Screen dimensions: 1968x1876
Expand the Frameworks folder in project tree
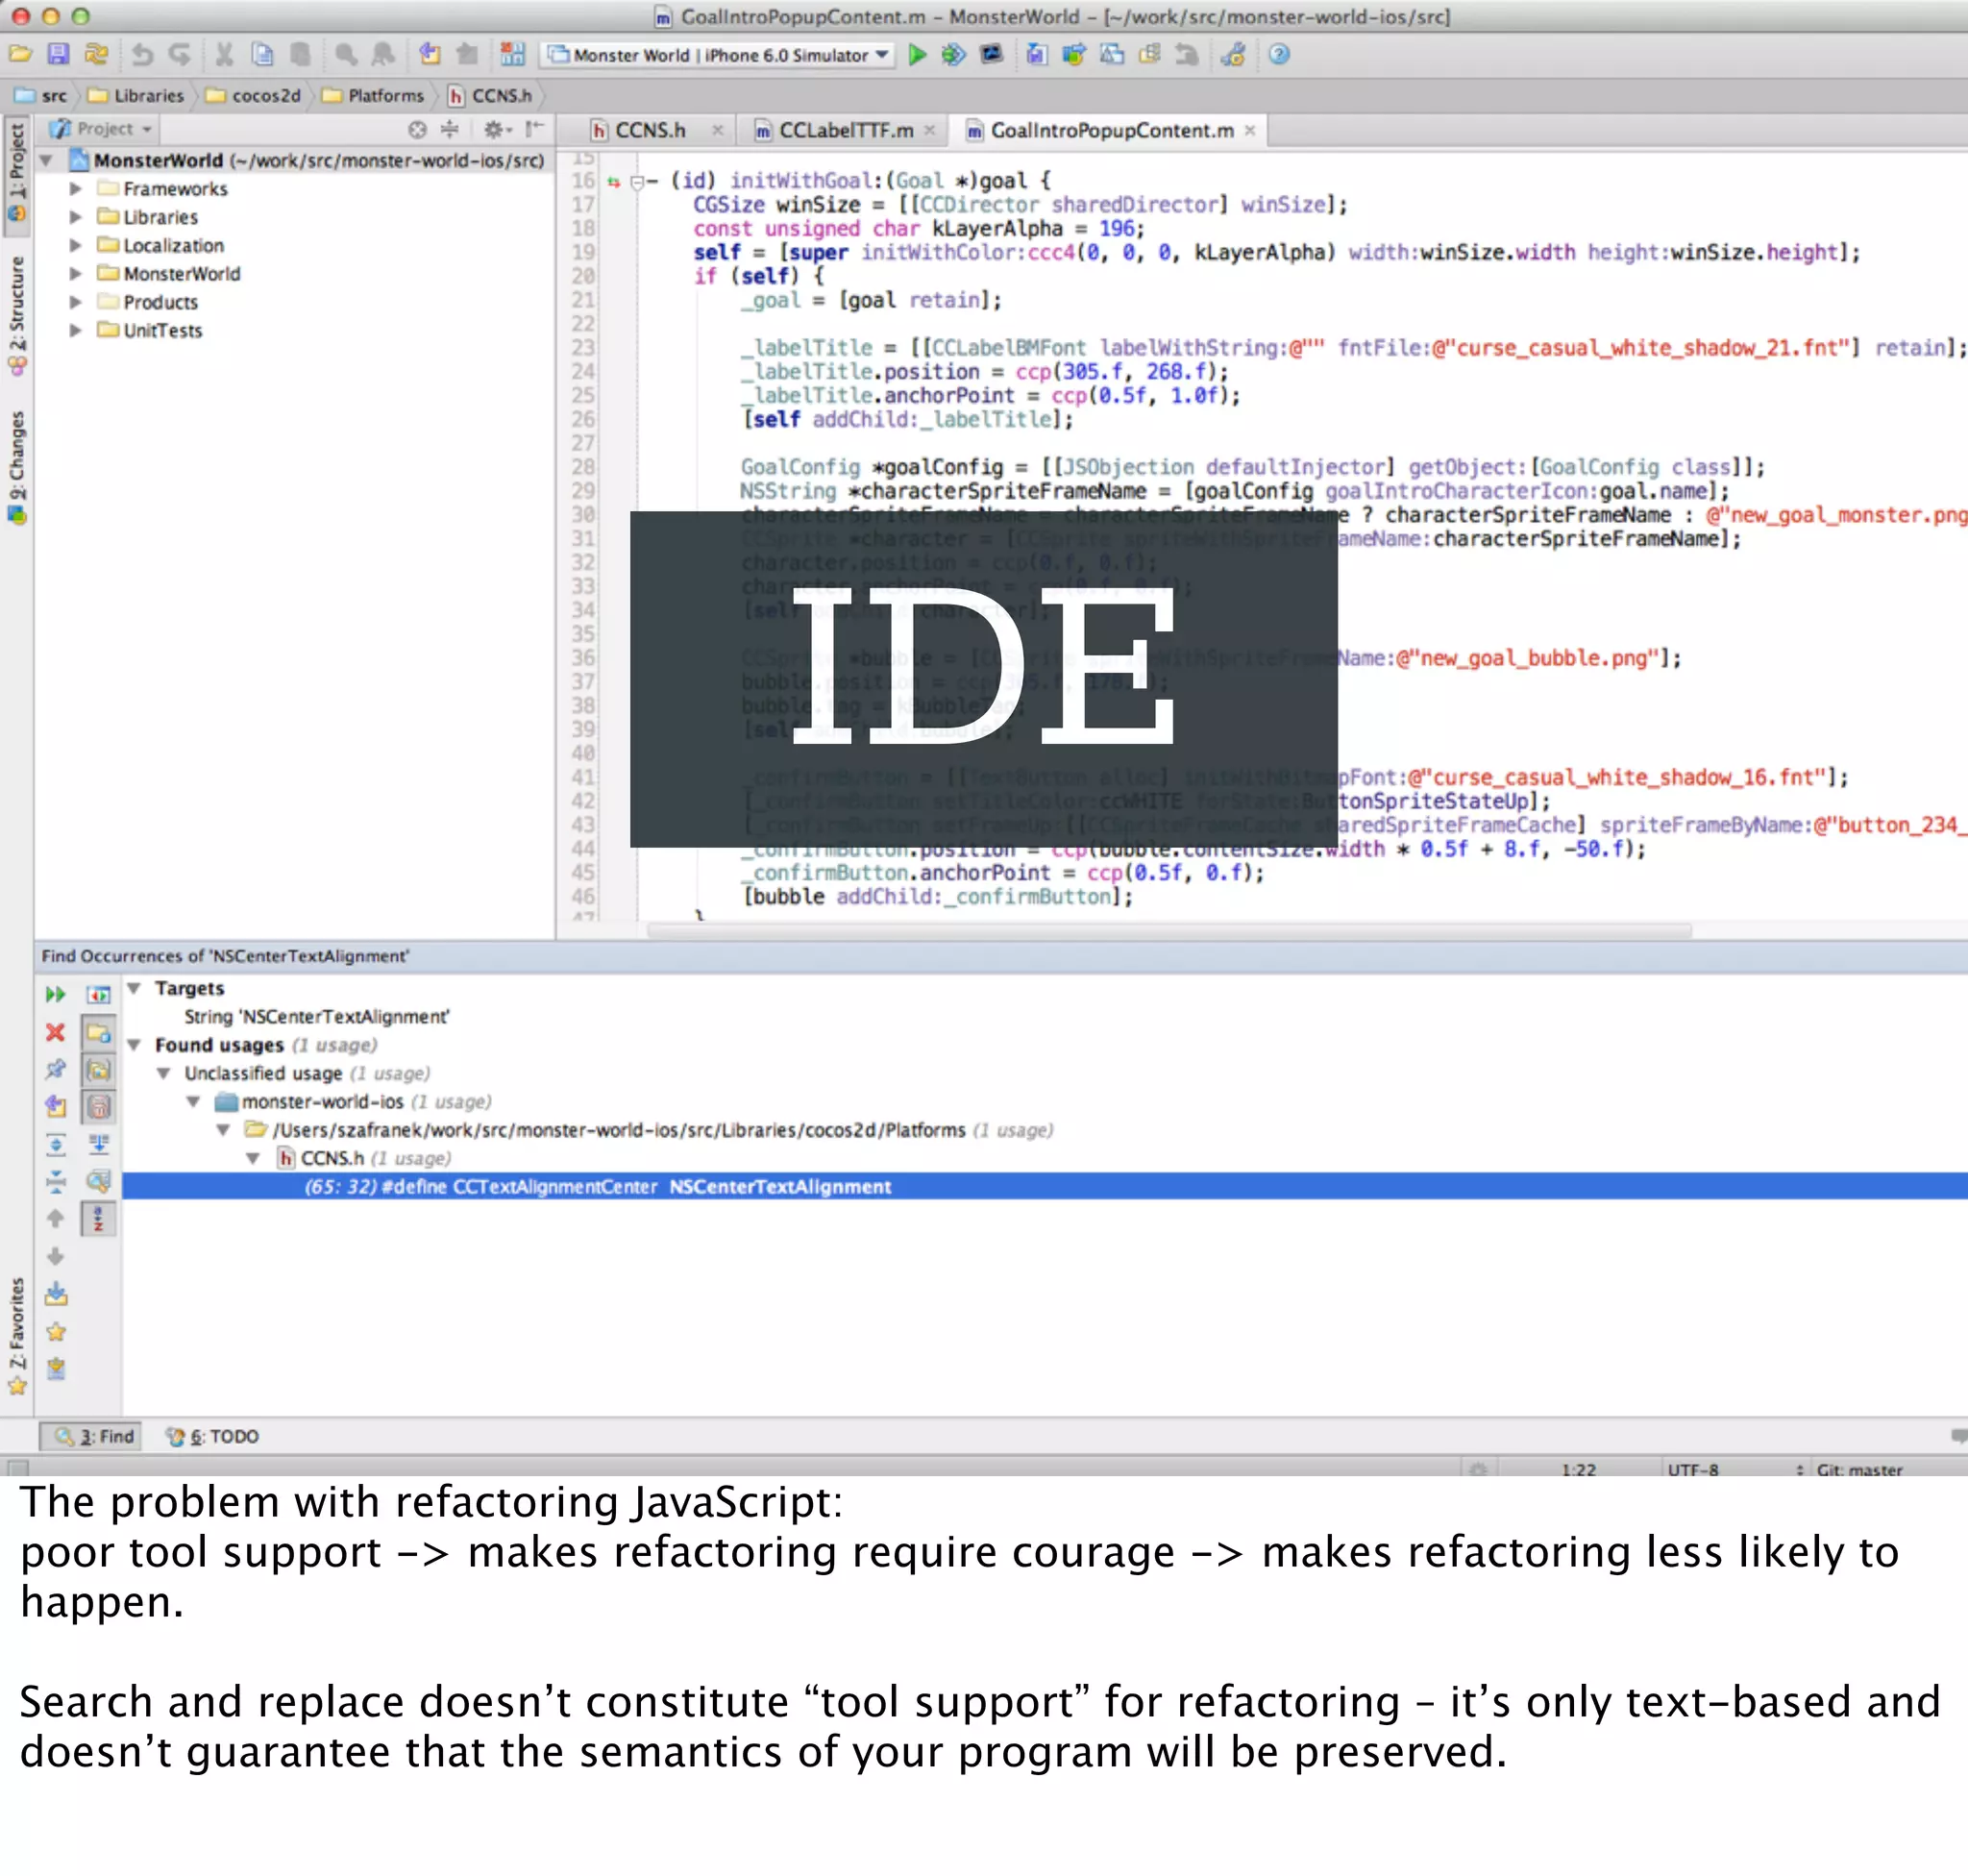pos(75,189)
